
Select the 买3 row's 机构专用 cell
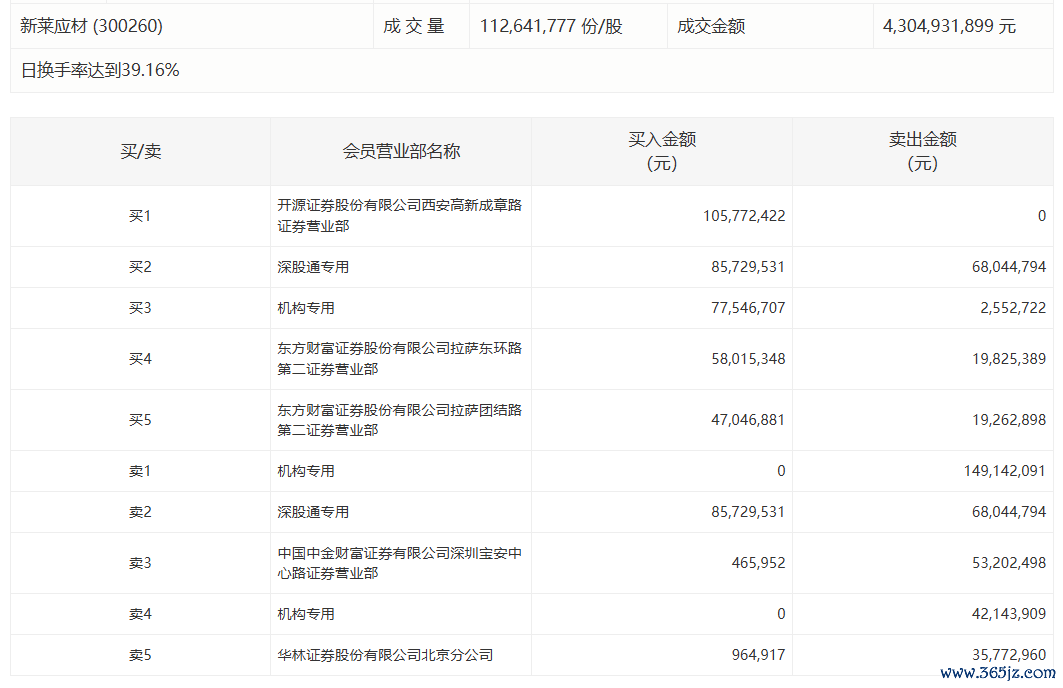click(306, 308)
